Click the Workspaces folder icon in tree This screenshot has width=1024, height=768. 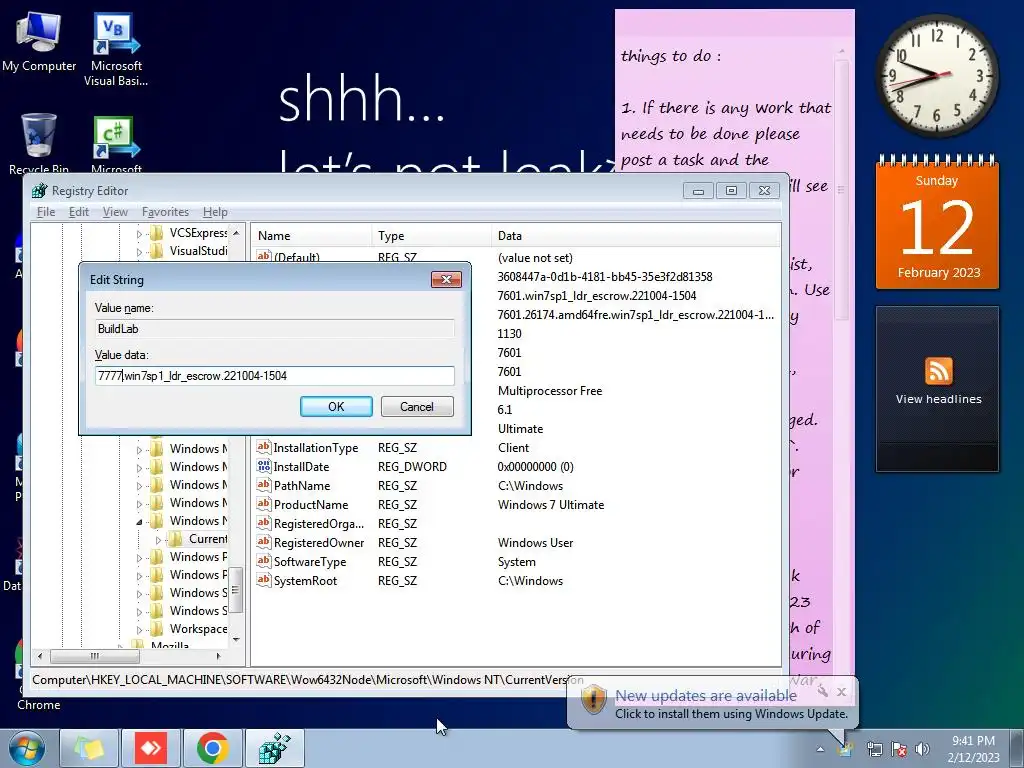tap(157, 628)
